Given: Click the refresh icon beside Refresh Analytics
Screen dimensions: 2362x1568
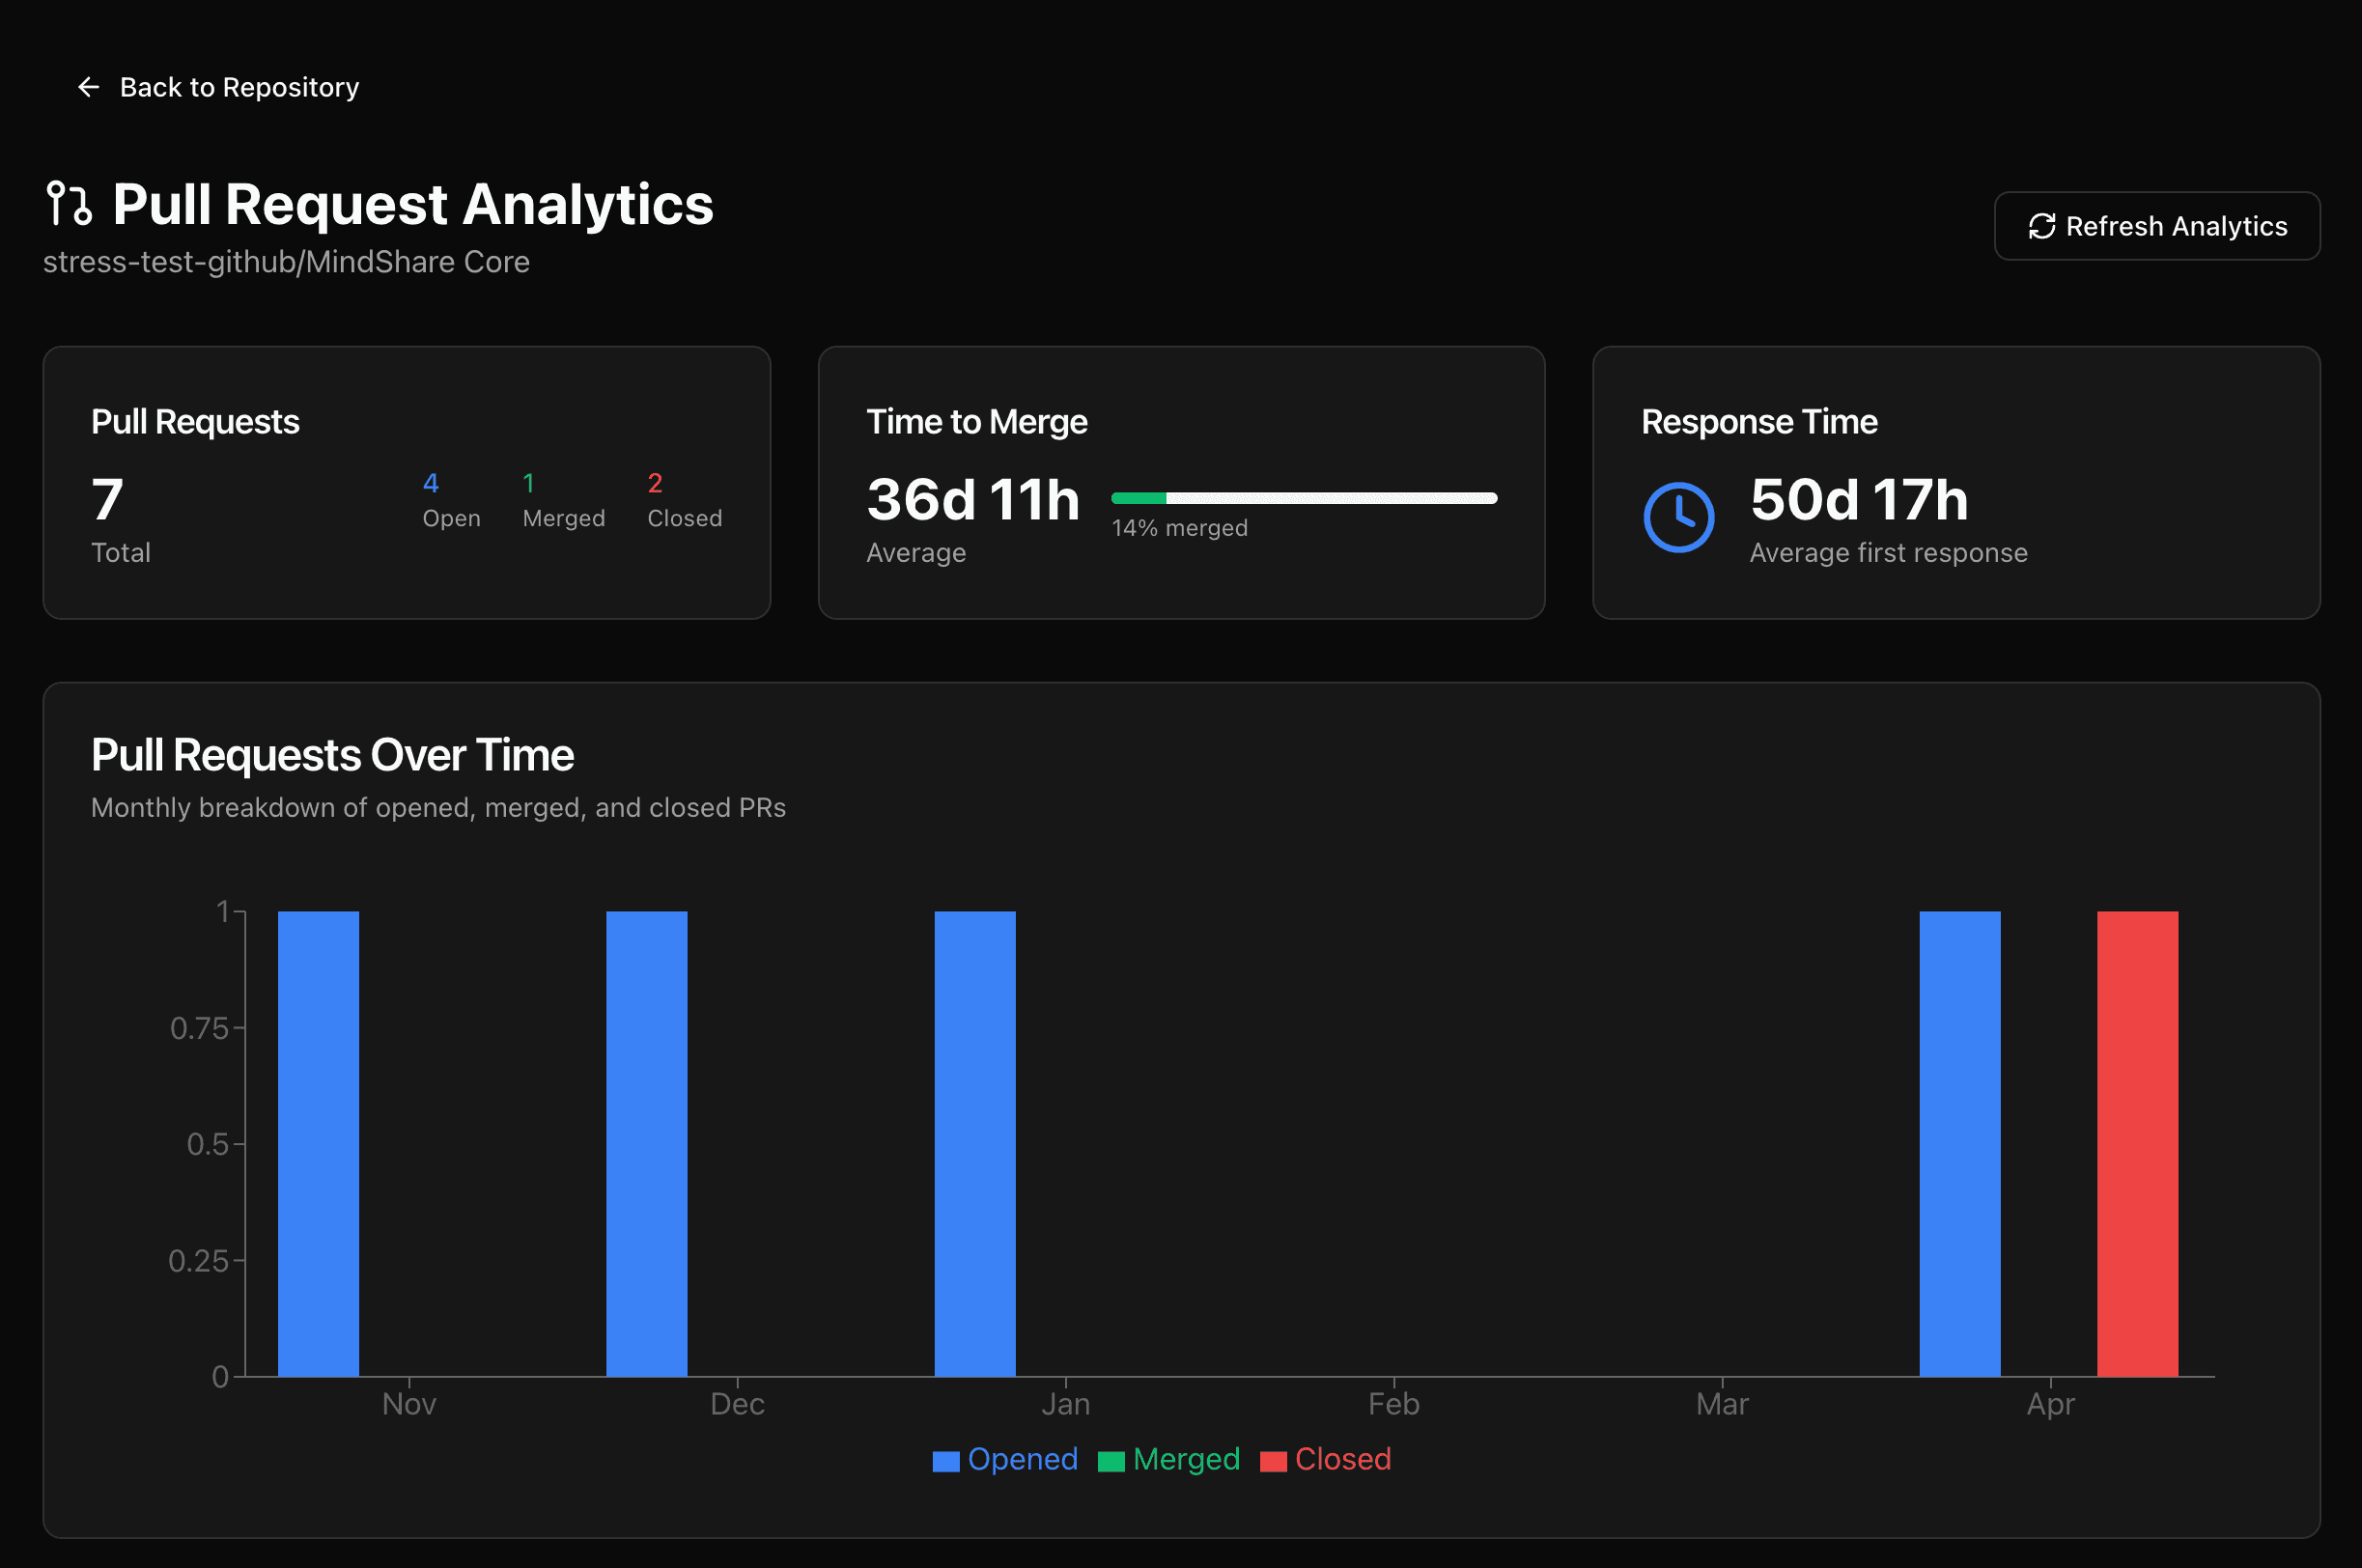Looking at the screenshot, I should tap(2043, 226).
